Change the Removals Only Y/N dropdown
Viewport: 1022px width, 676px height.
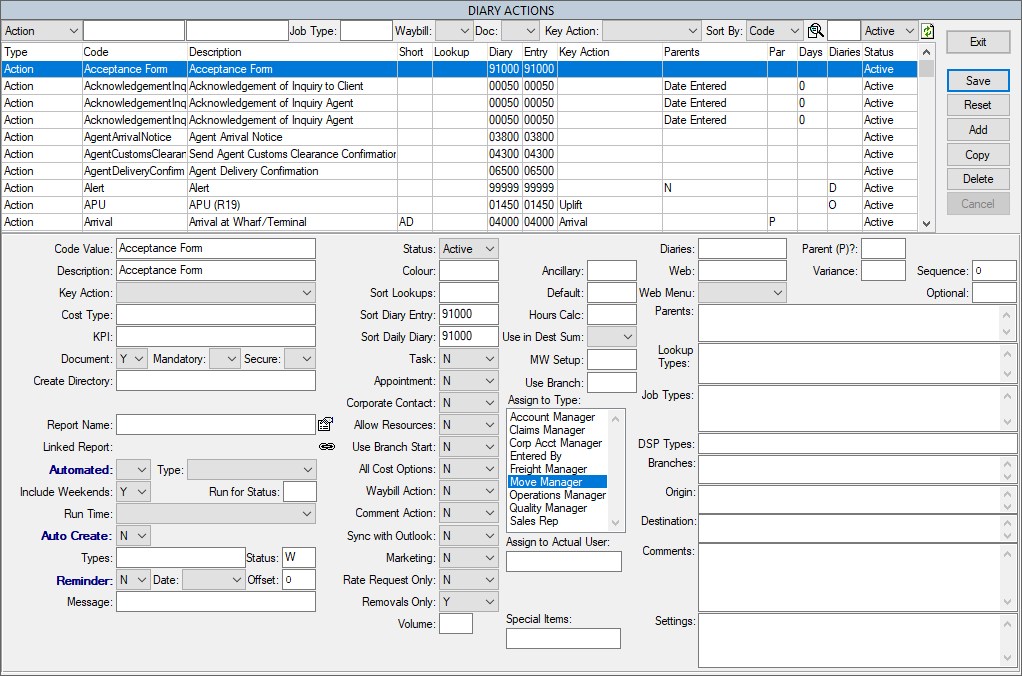(x=468, y=602)
